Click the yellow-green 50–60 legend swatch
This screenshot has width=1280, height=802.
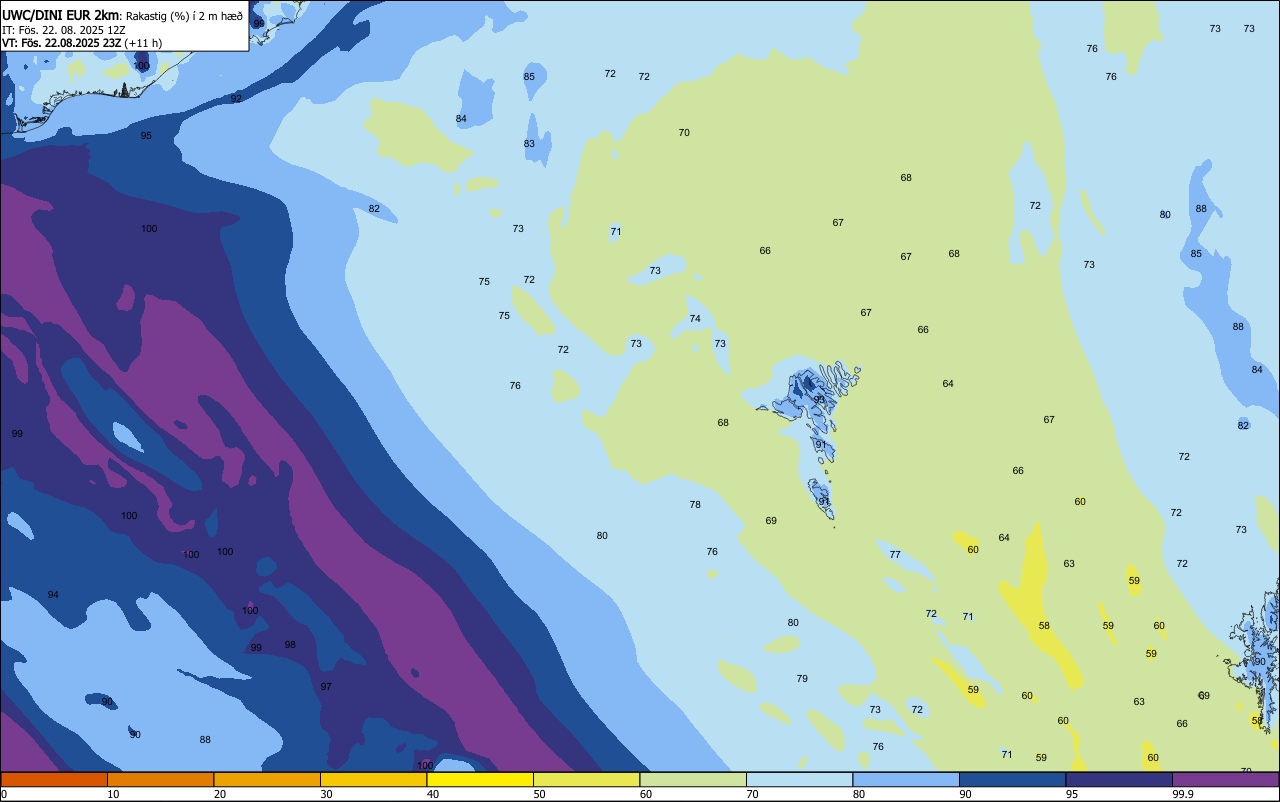pos(587,779)
